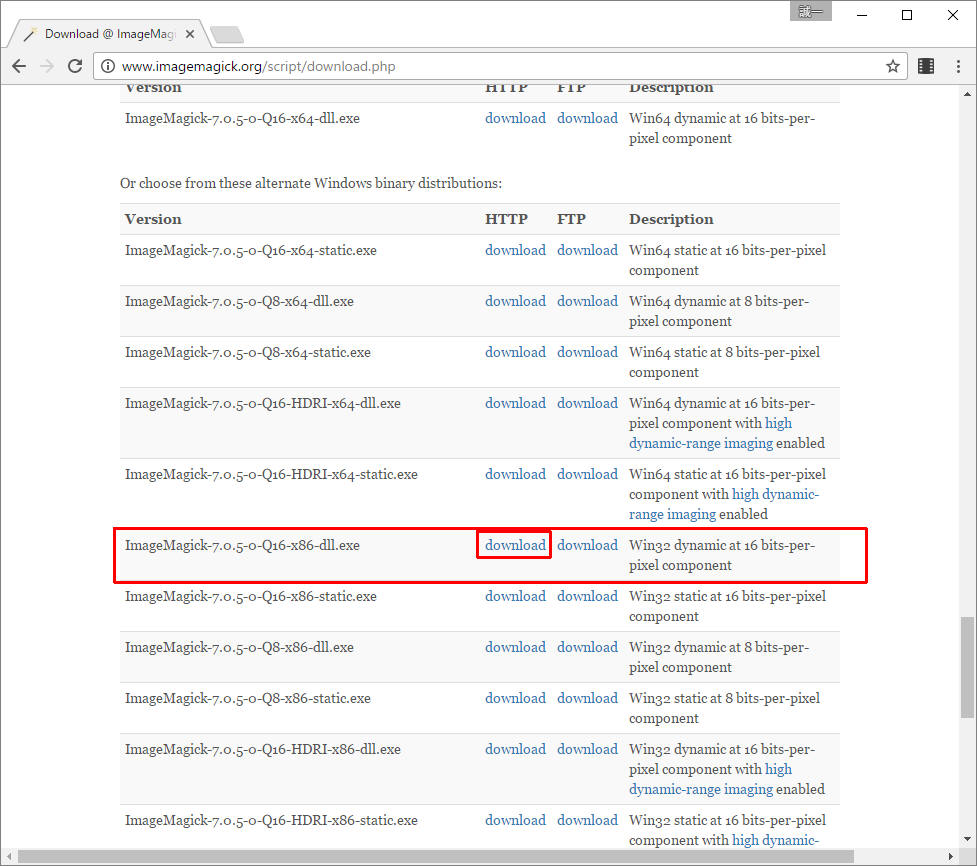The height and width of the screenshot is (866, 977).
Task: Select filename ImageMagick-7.0.5-0-Q8-x64-static.exe text
Action: point(248,353)
